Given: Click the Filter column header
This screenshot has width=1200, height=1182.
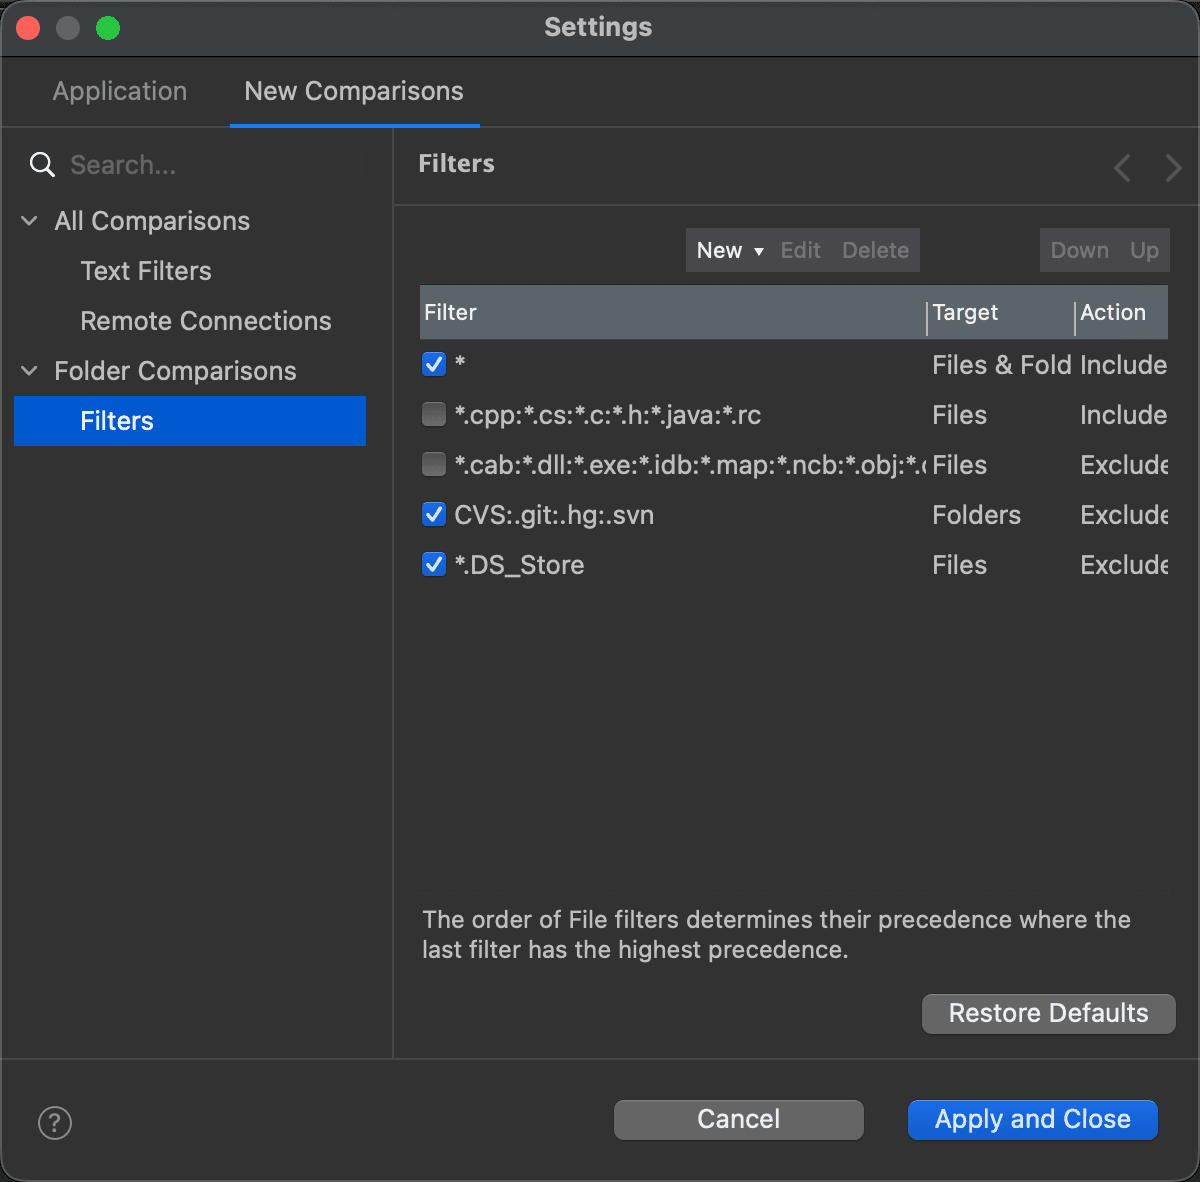Looking at the screenshot, I should pos(673,312).
